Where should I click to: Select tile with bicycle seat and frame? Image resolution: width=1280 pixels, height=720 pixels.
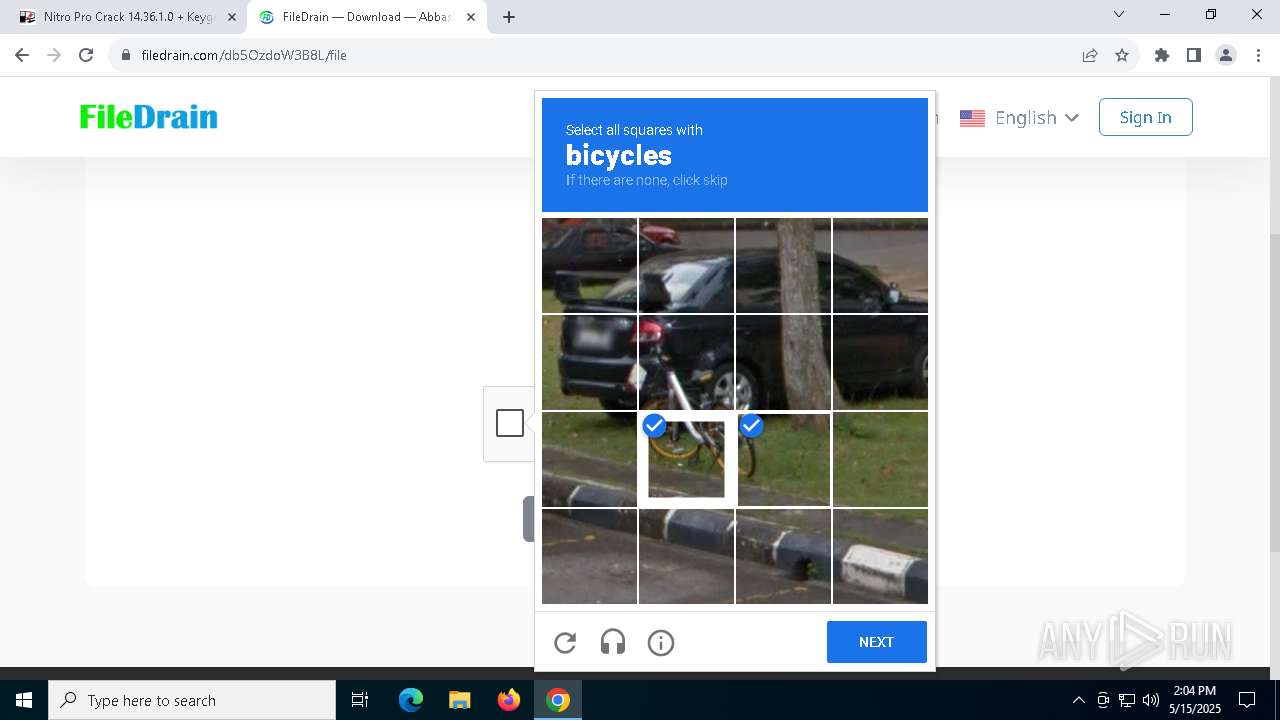point(686,362)
